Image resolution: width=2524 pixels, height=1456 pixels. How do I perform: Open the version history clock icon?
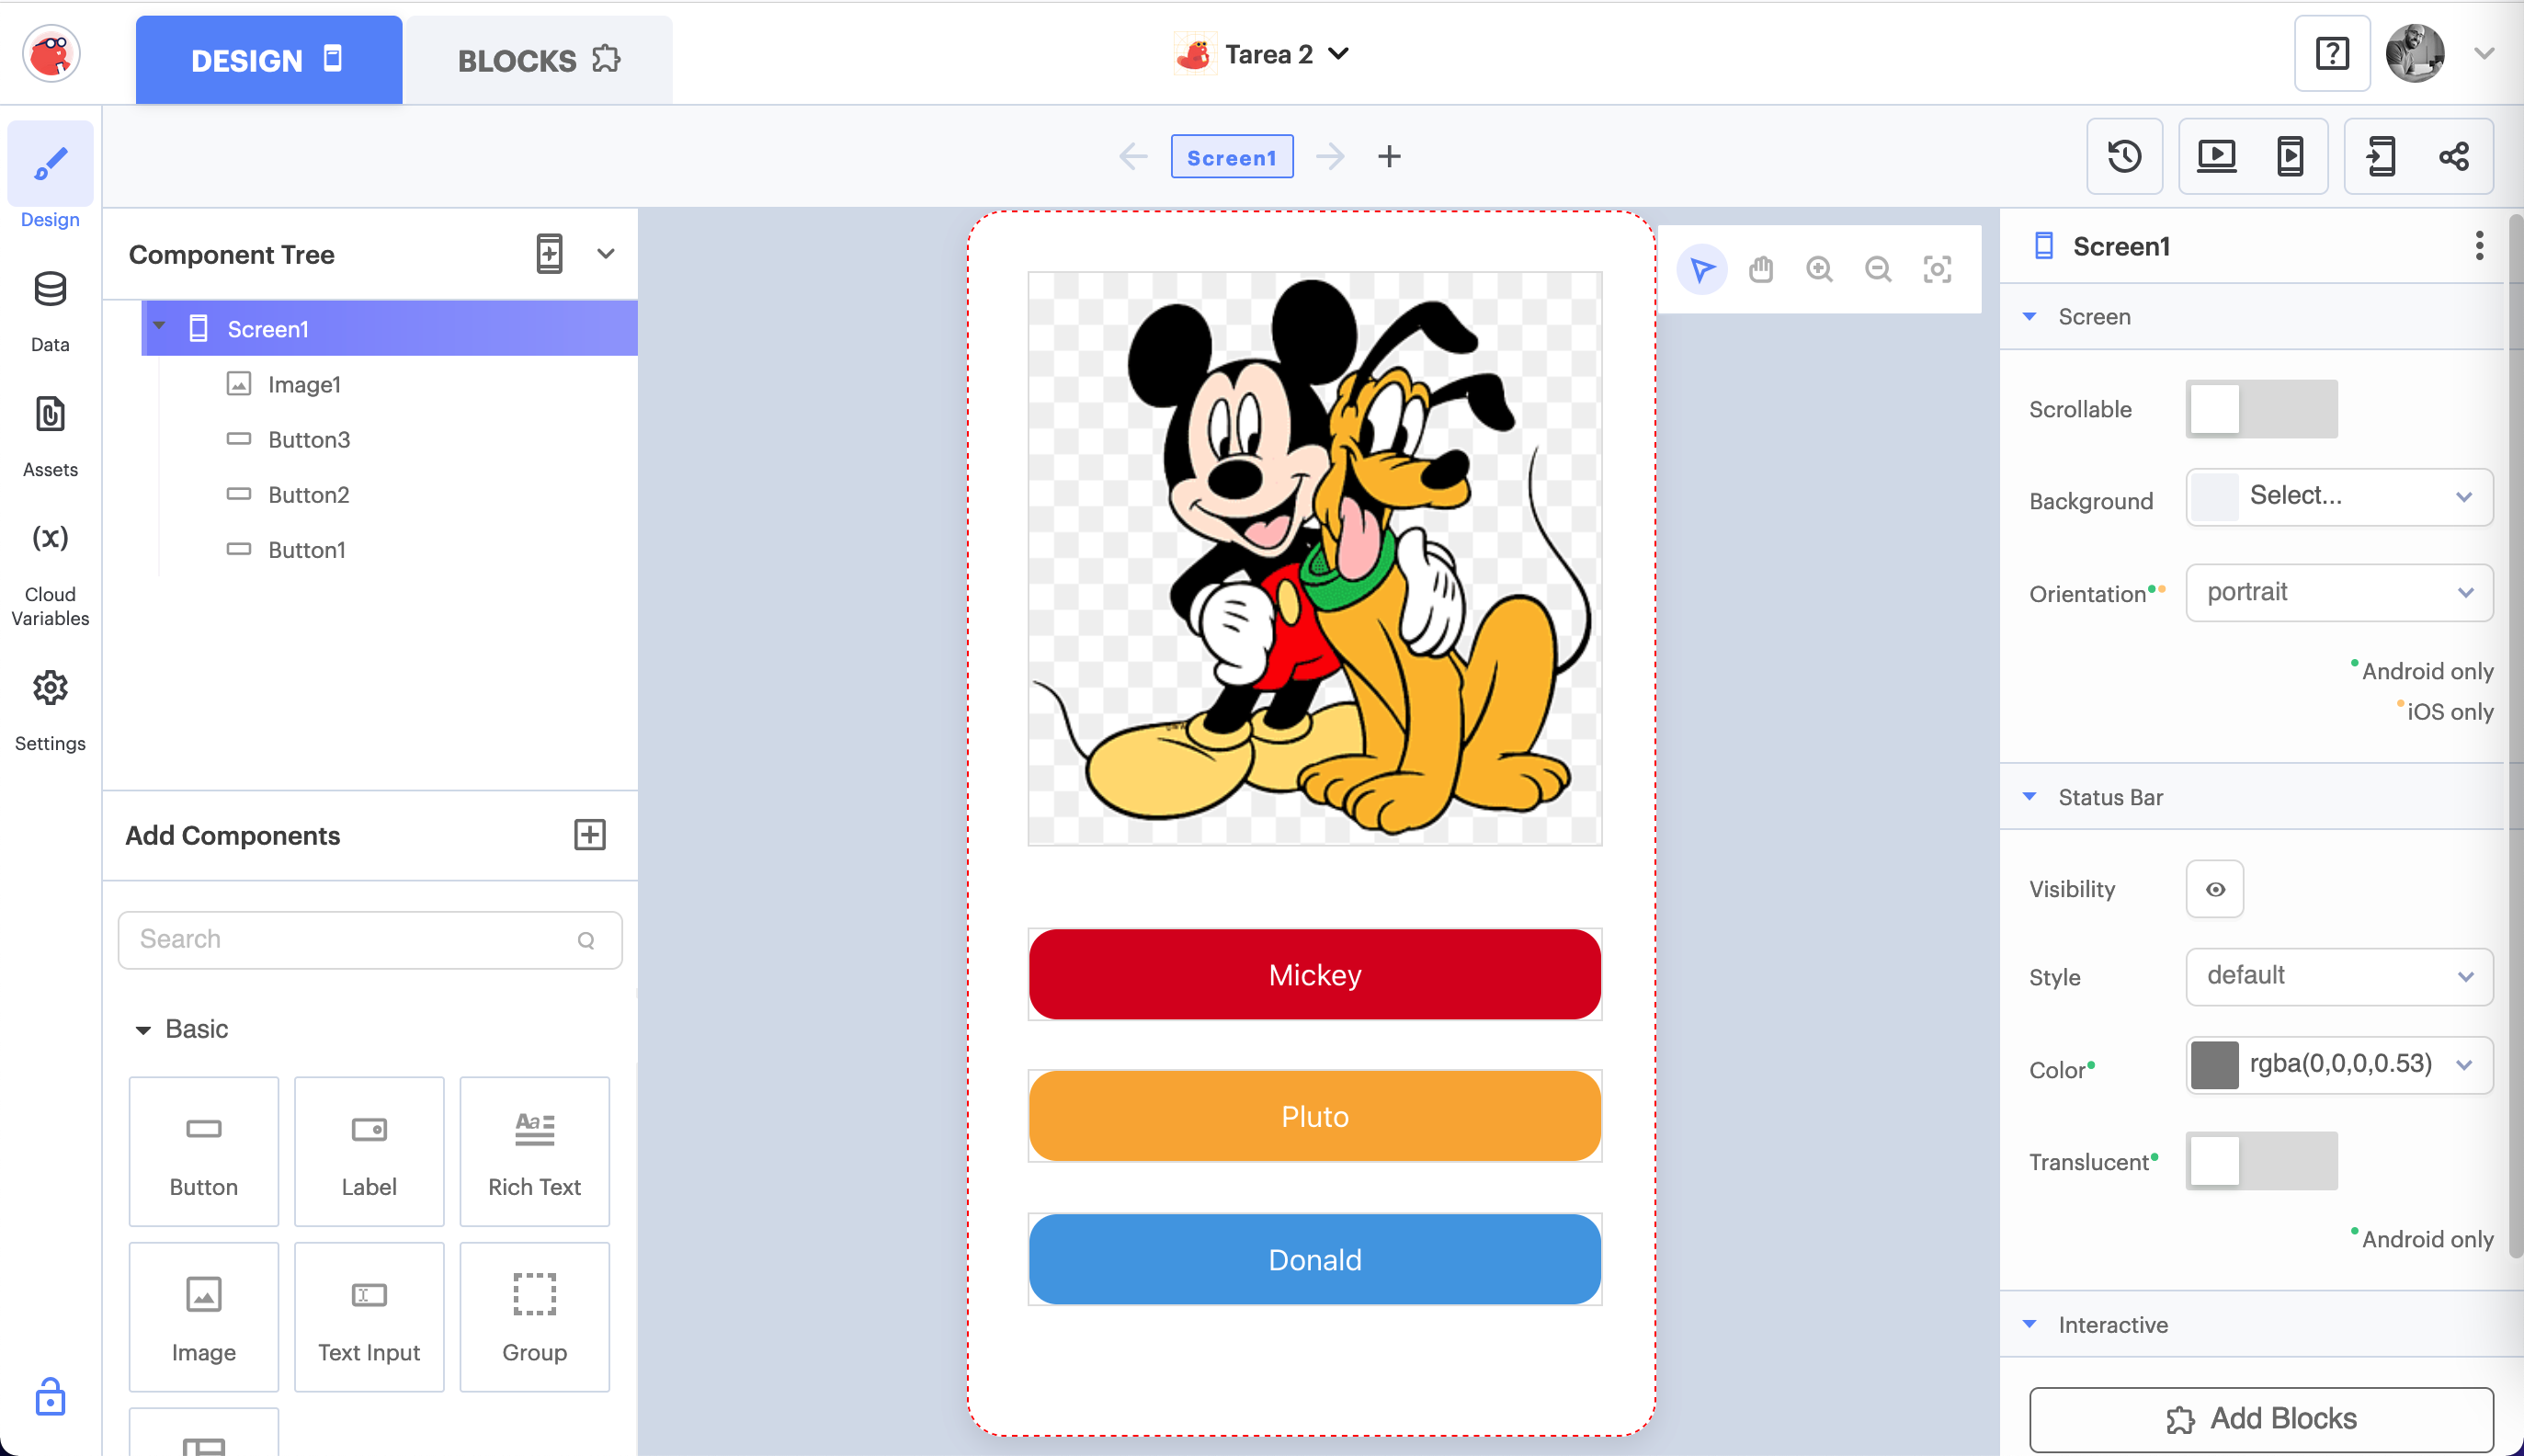point(2124,156)
